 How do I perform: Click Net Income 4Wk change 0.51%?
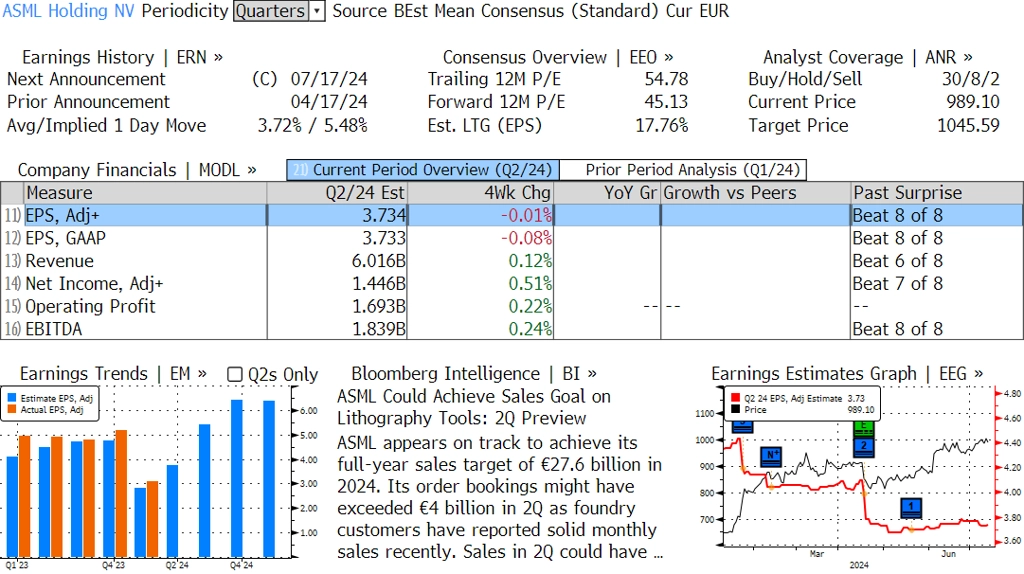[530, 284]
